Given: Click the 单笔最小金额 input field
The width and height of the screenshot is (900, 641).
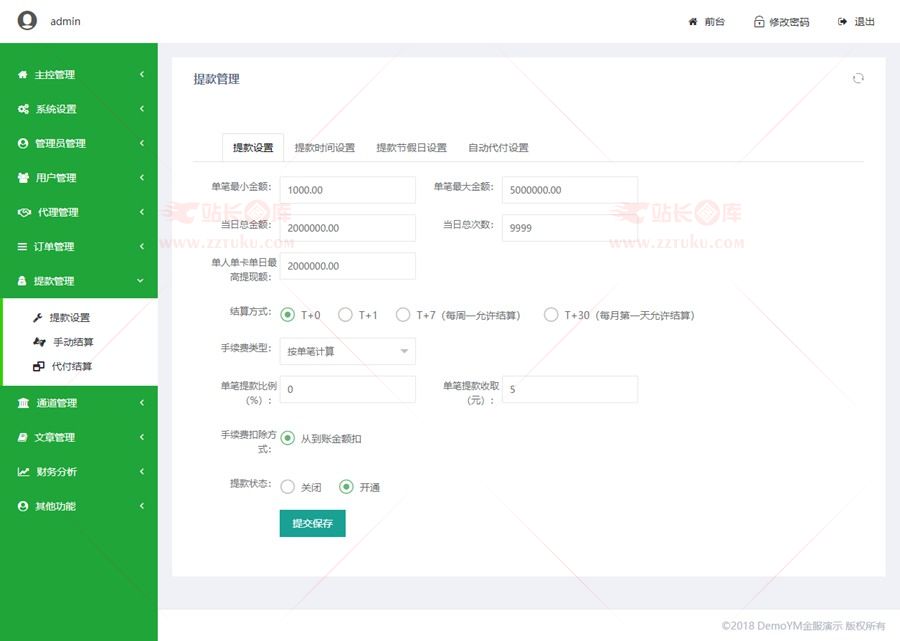Looking at the screenshot, I should click(x=347, y=190).
